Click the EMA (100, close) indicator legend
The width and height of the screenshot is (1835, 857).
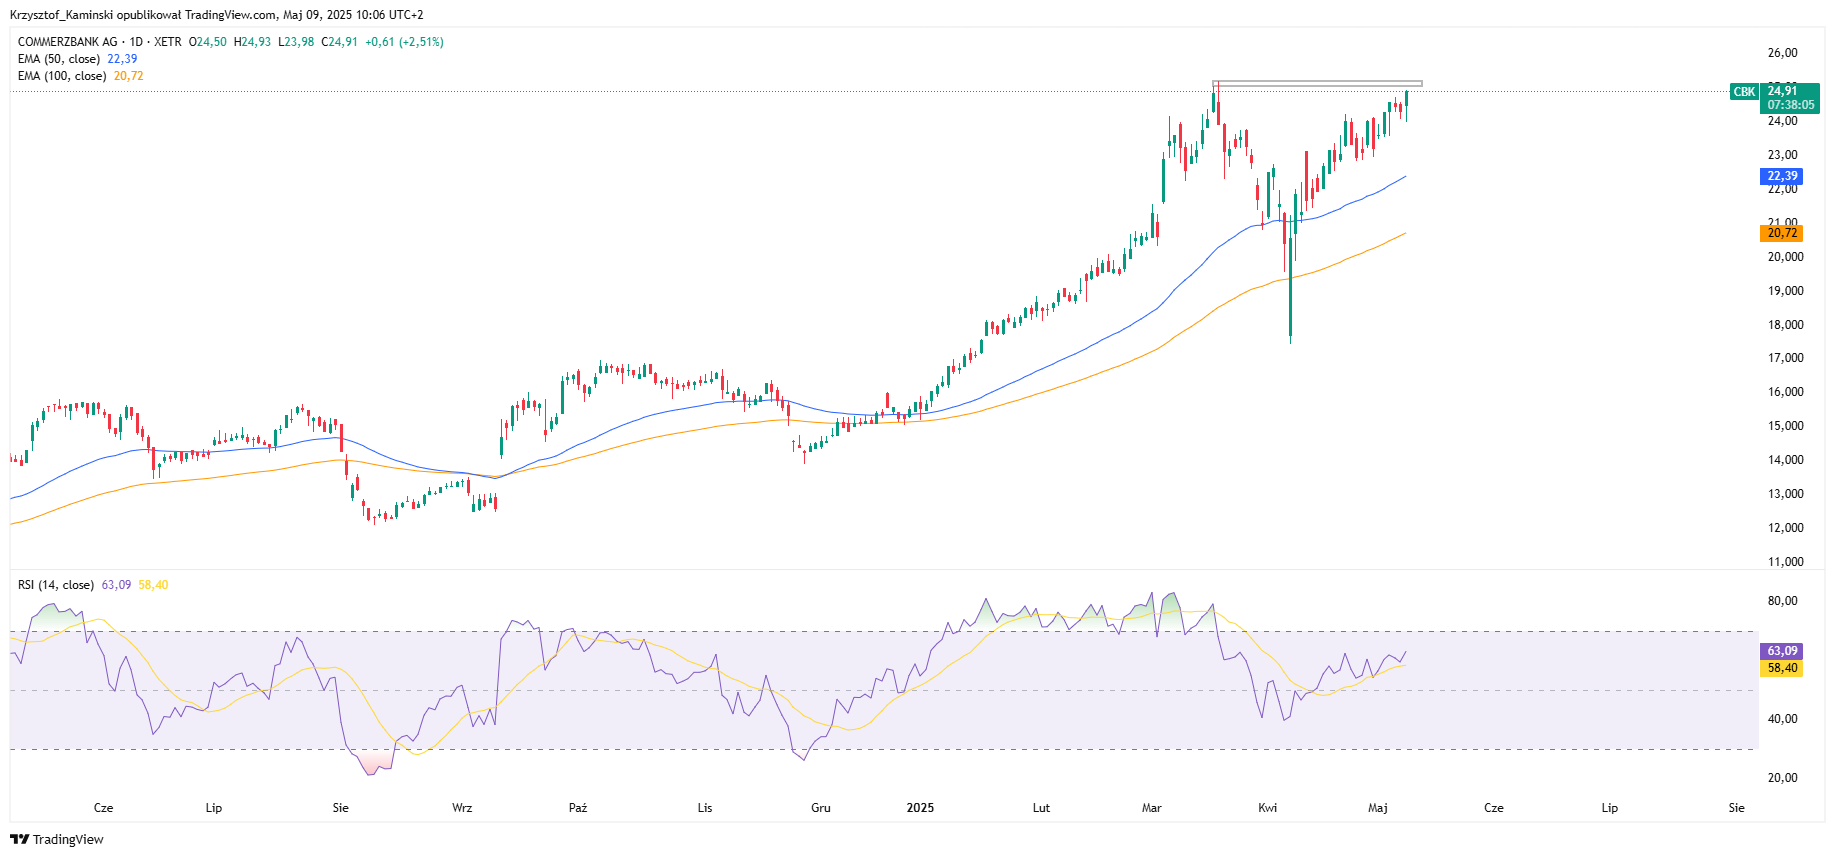(80, 76)
